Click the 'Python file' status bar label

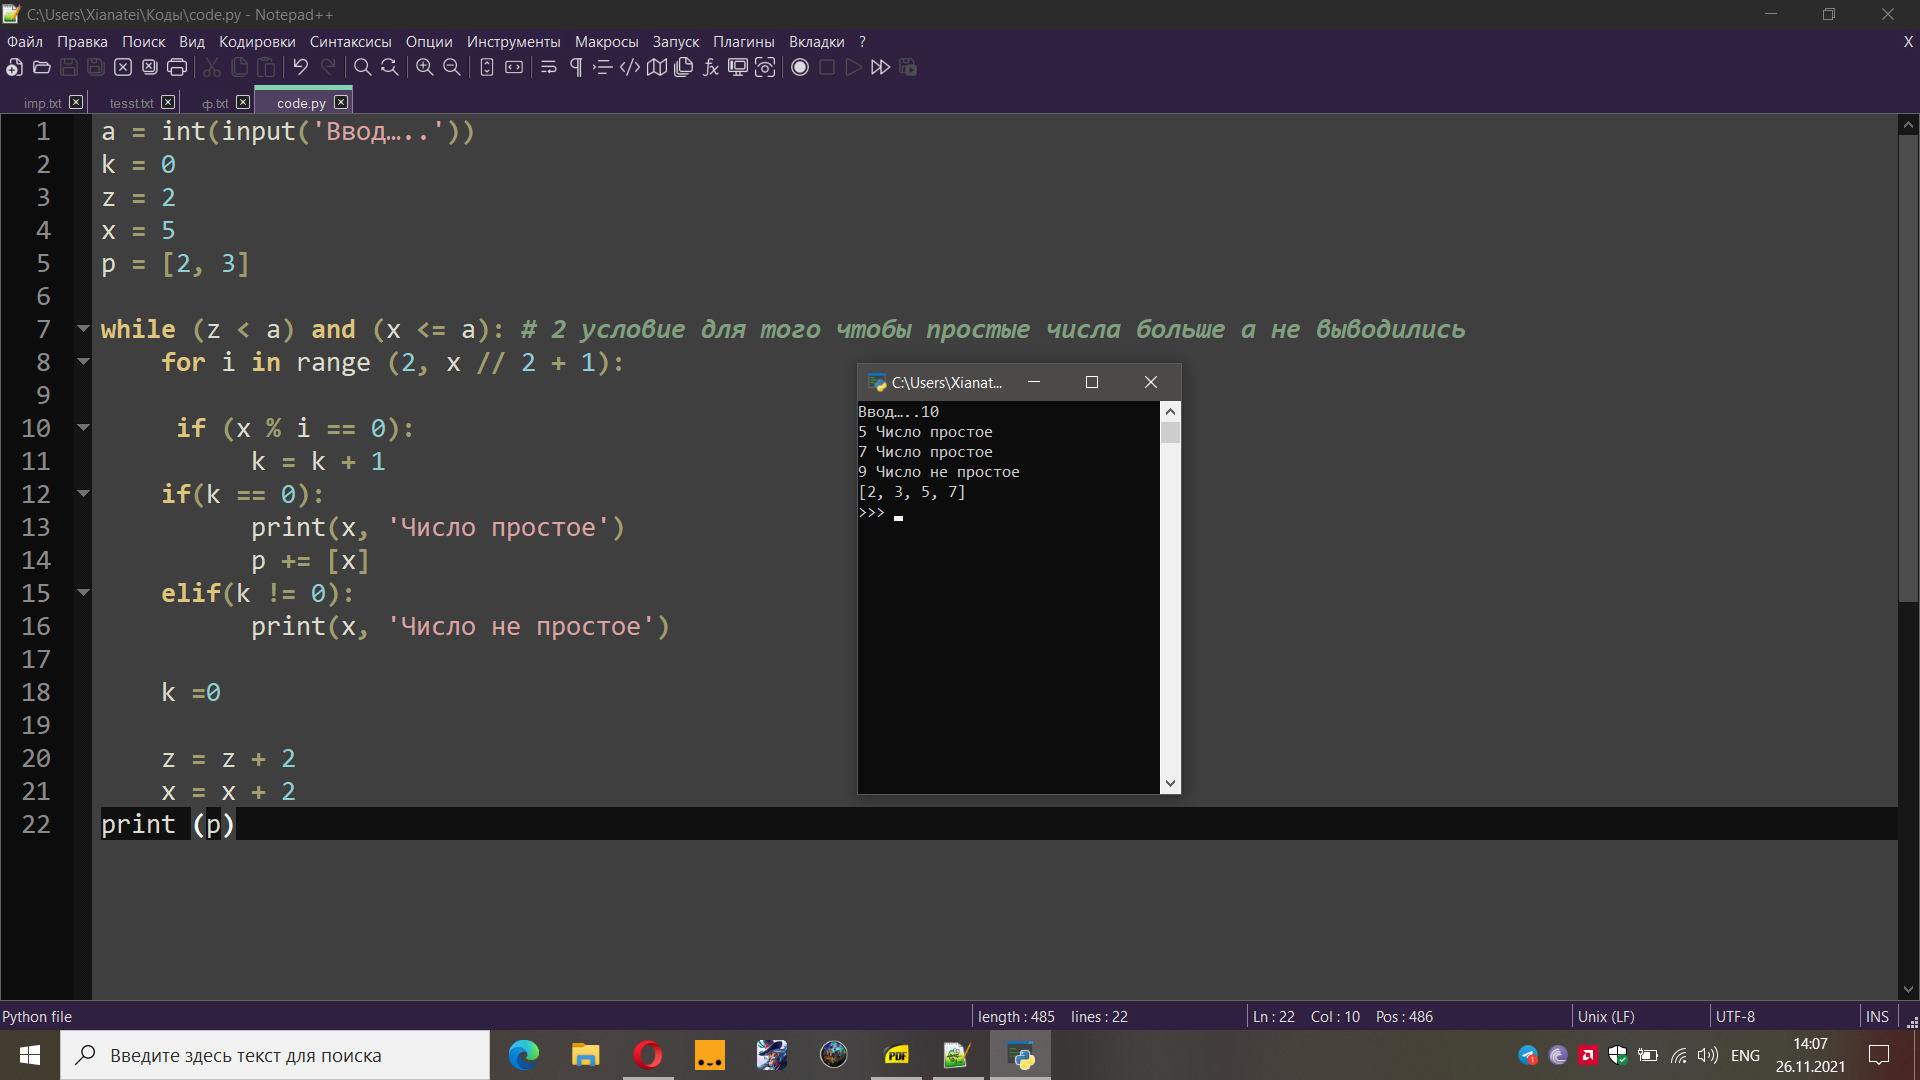pyautogui.click(x=37, y=1016)
